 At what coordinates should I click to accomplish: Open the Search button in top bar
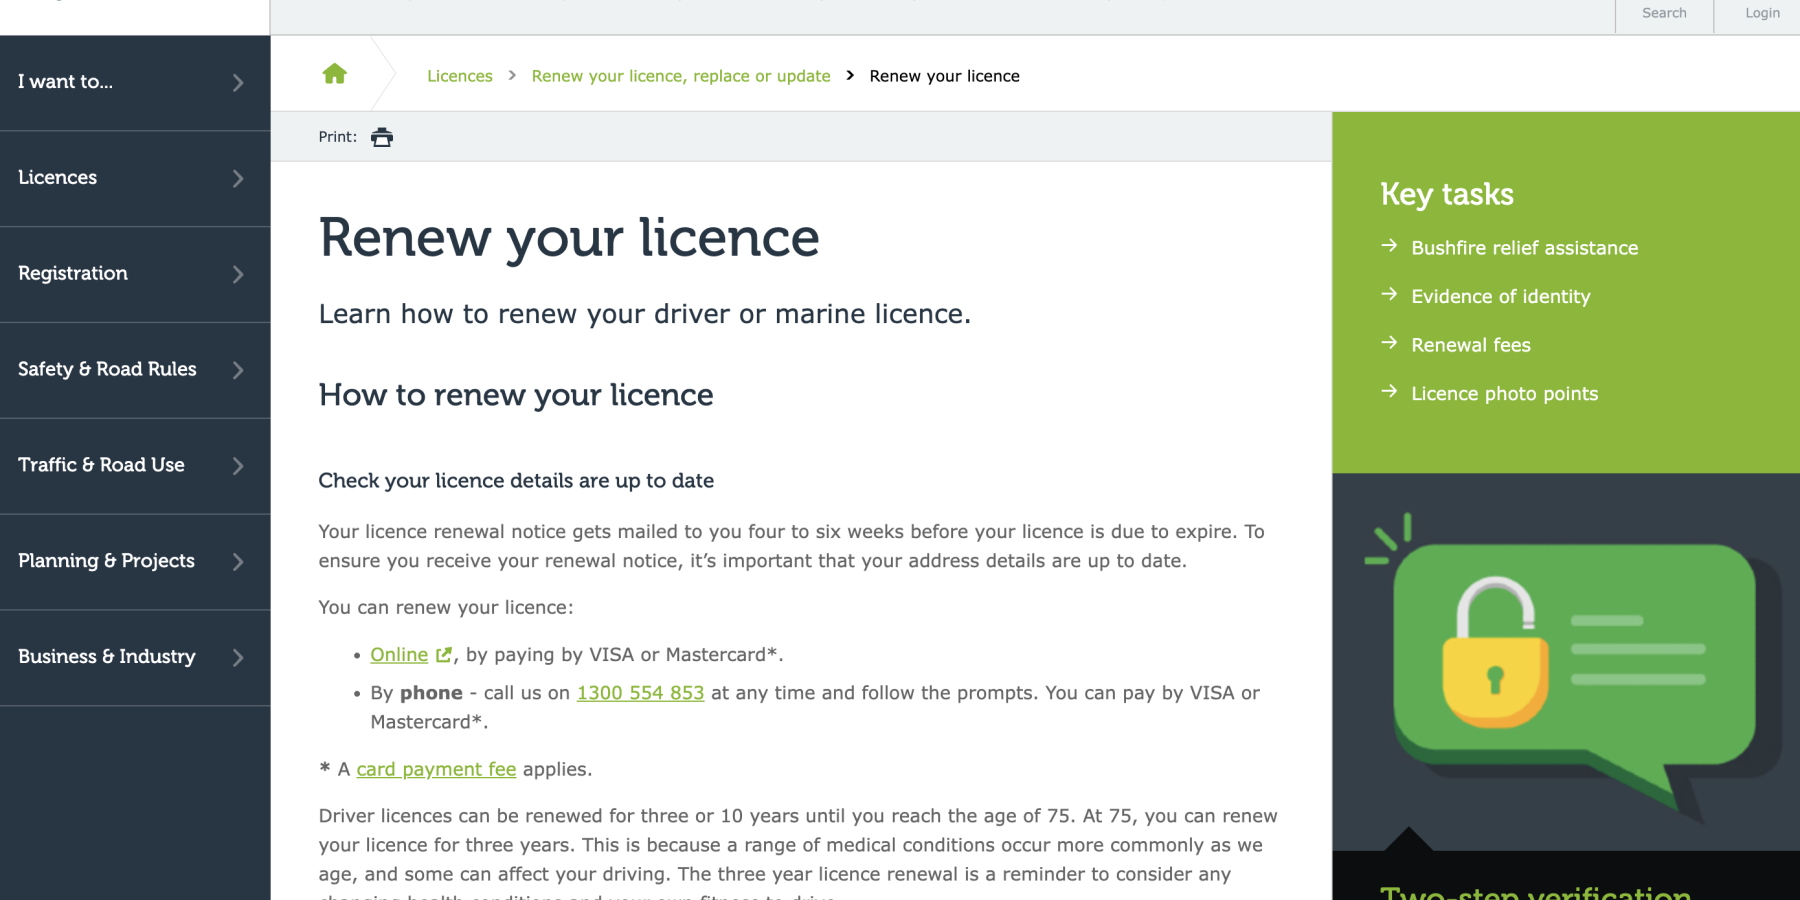pyautogui.click(x=1664, y=14)
